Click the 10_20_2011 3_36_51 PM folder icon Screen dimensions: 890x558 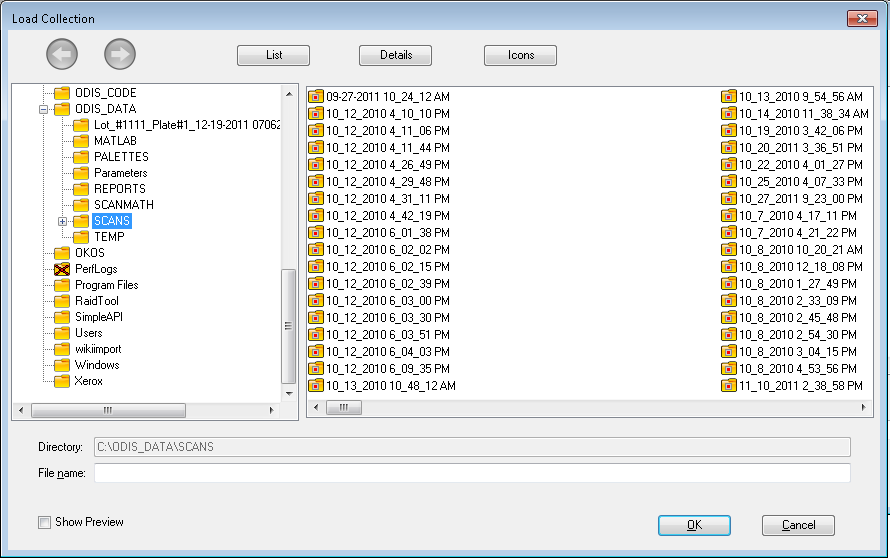pyautogui.click(x=729, y=147)
